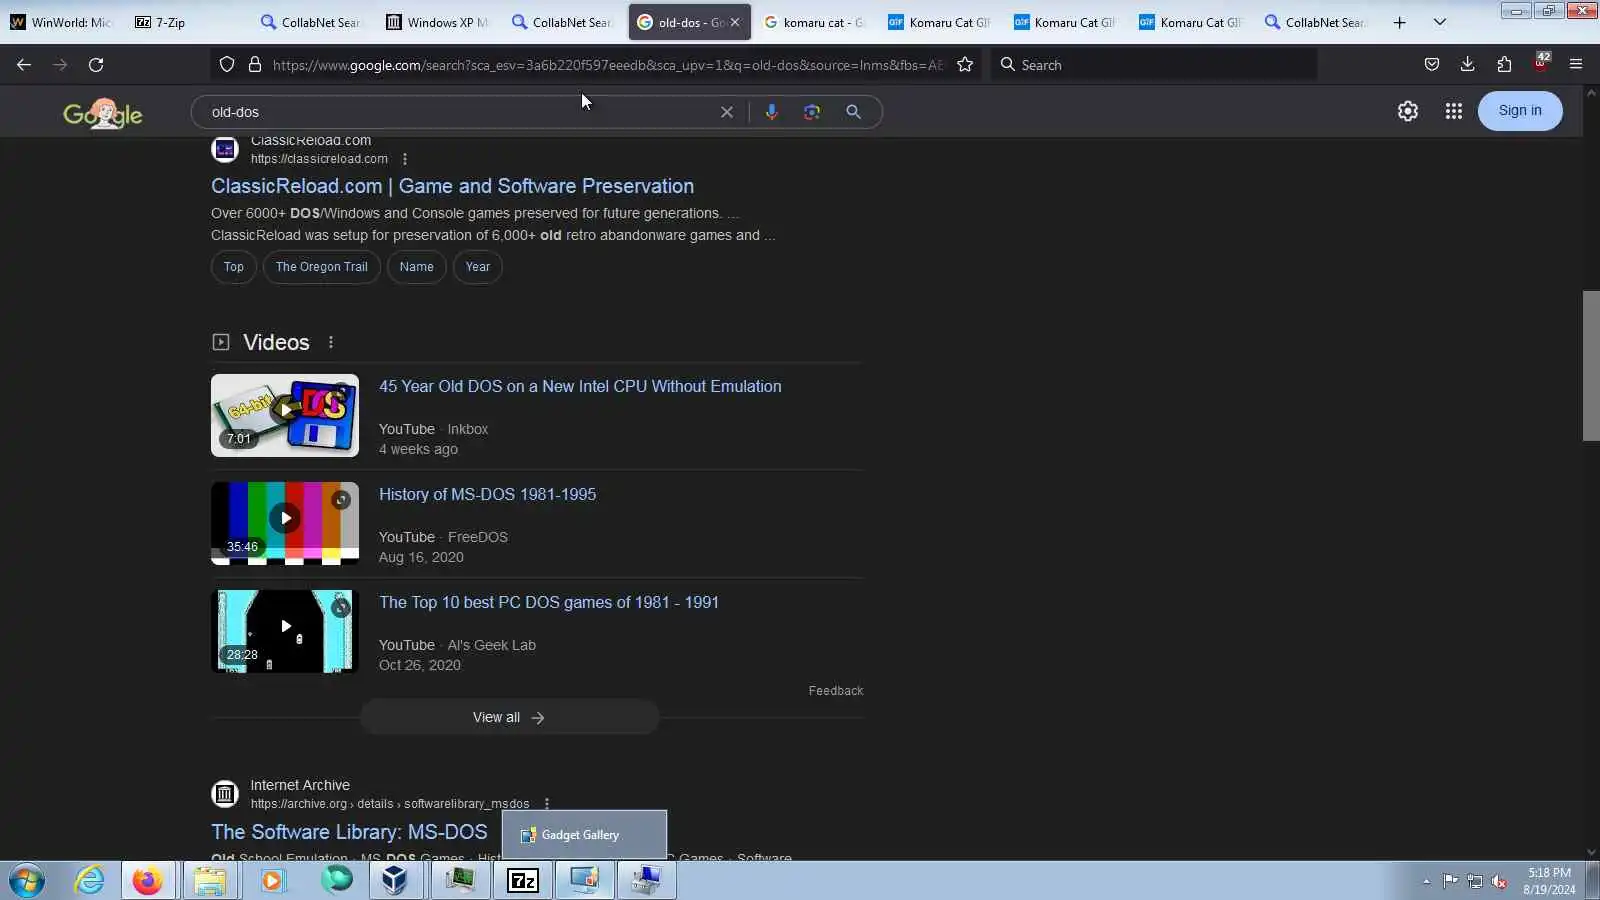This screenshot has height=900, width=1600.
Task: Submit search with Google magnifier button
Action: click(853, 112)
